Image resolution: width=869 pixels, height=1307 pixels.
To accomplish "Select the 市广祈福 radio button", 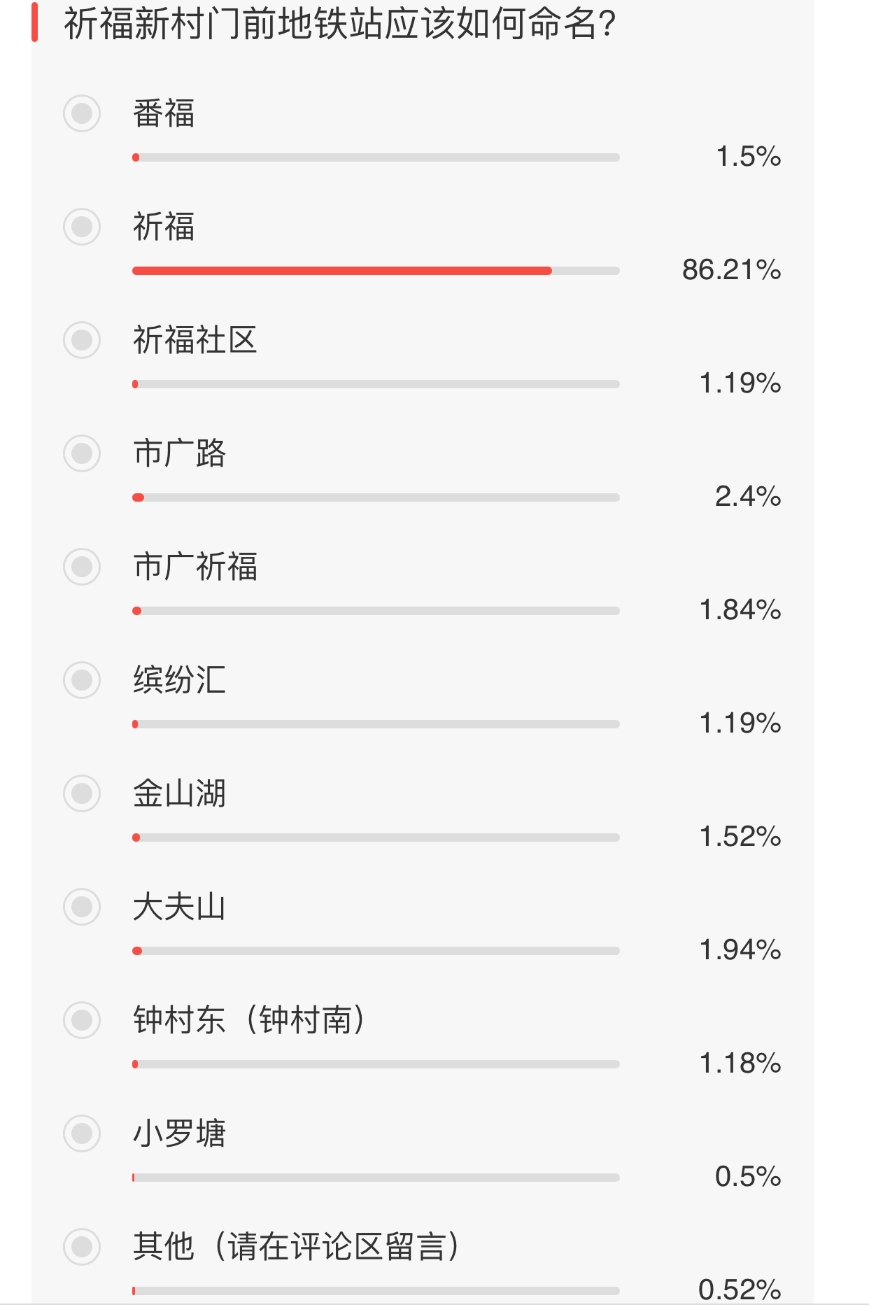I will click(82, 567).
